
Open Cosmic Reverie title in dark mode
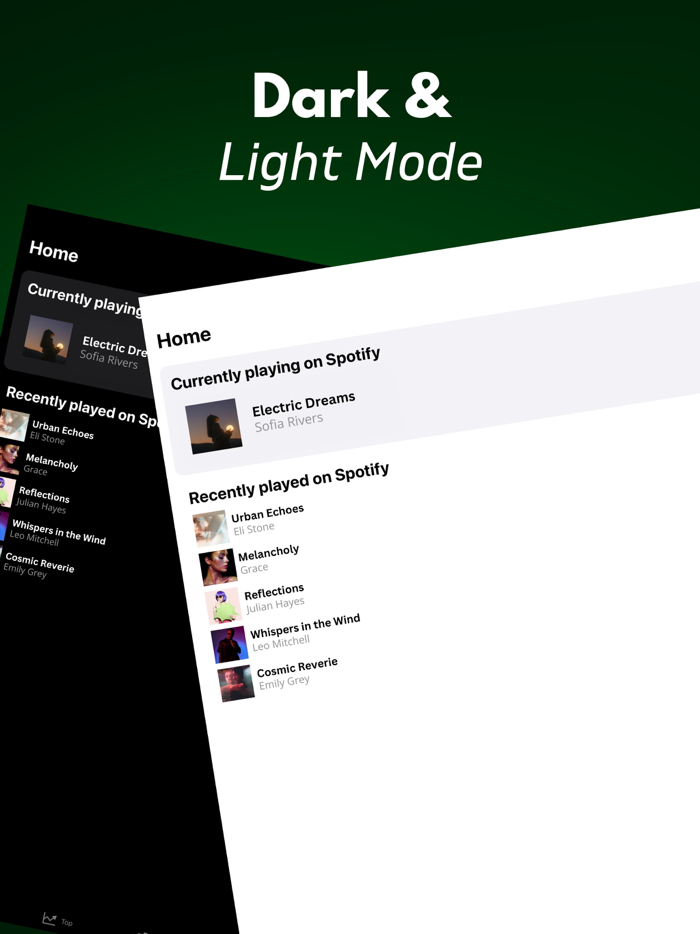click(x=40, y=562)
